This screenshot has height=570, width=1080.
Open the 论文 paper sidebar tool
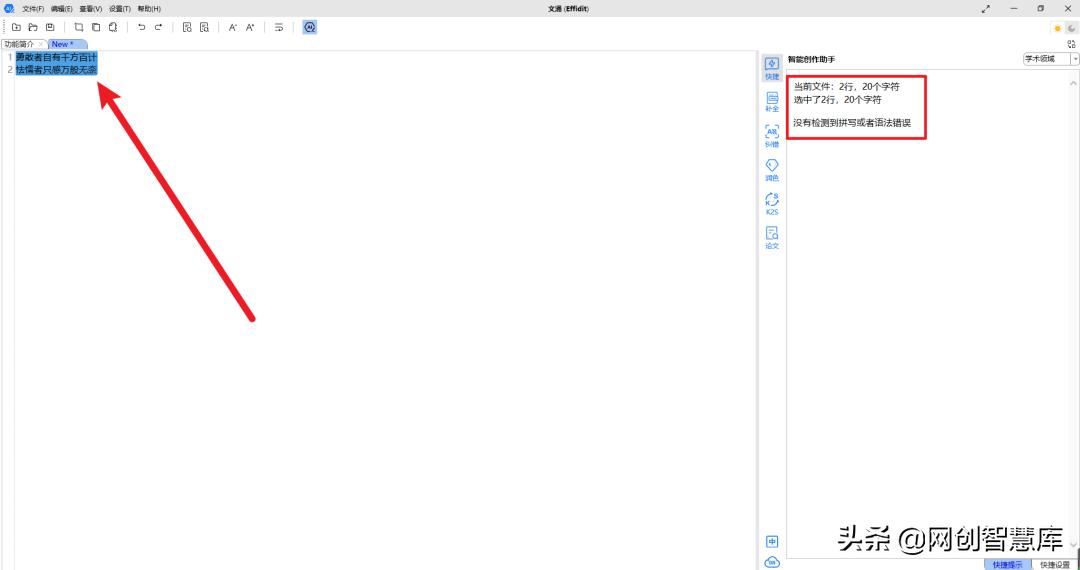point(772,238)
